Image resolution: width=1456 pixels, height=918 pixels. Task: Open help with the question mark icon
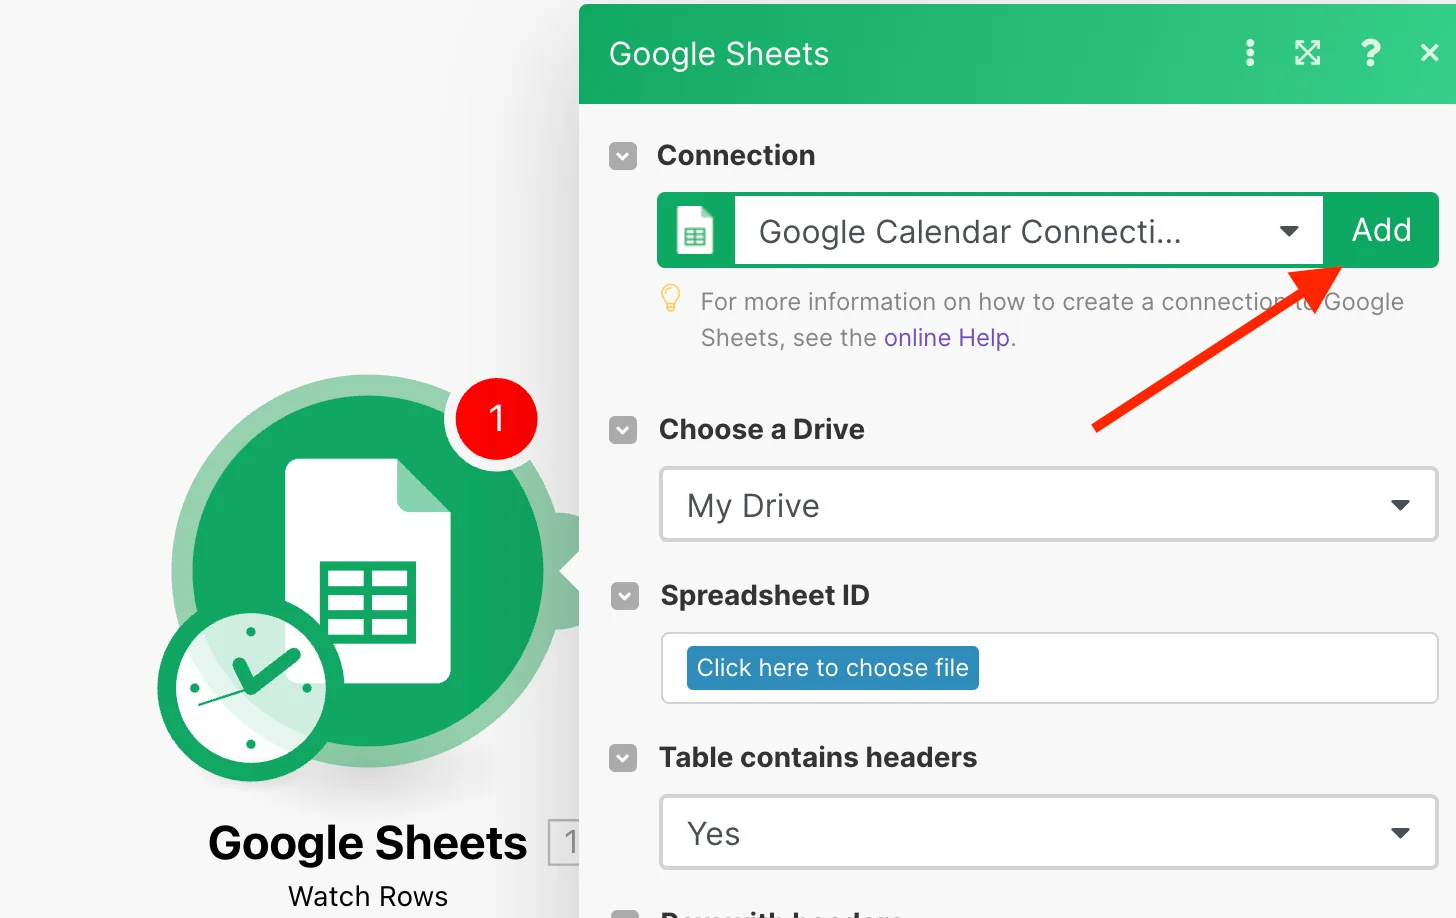[x=1370, y=53]
